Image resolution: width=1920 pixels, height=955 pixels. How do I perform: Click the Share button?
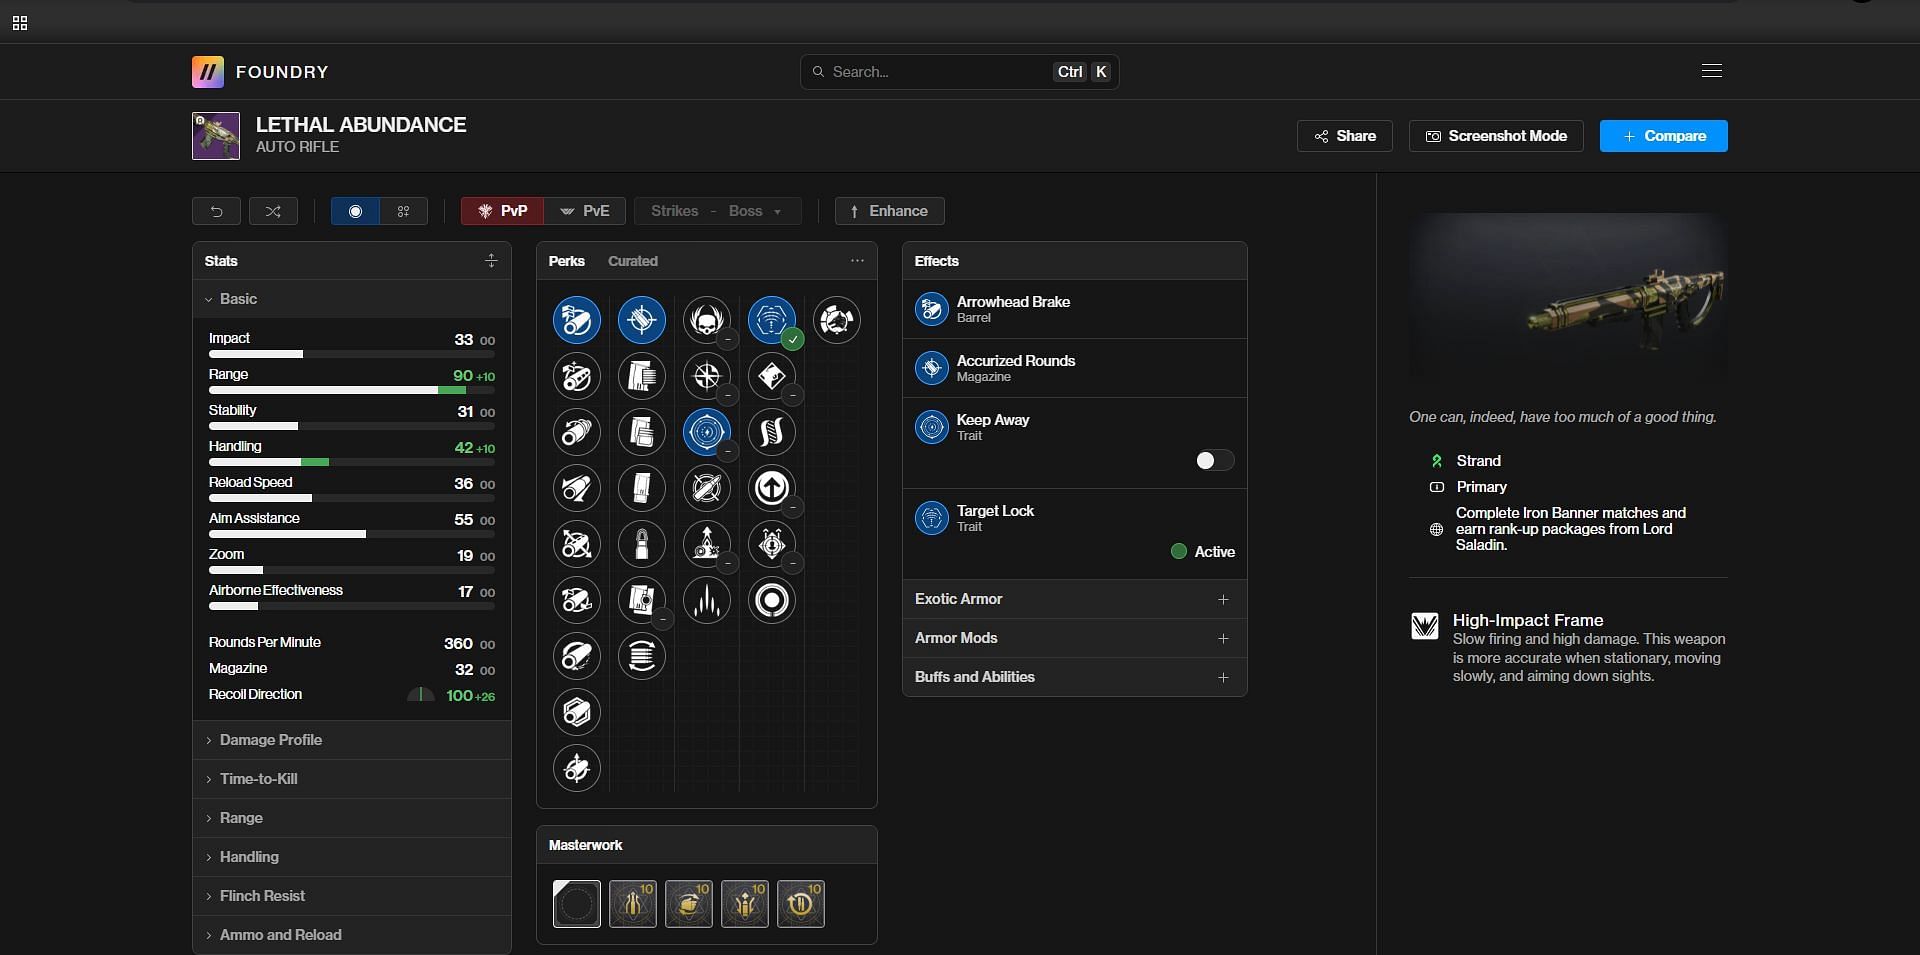point(1345,136)
